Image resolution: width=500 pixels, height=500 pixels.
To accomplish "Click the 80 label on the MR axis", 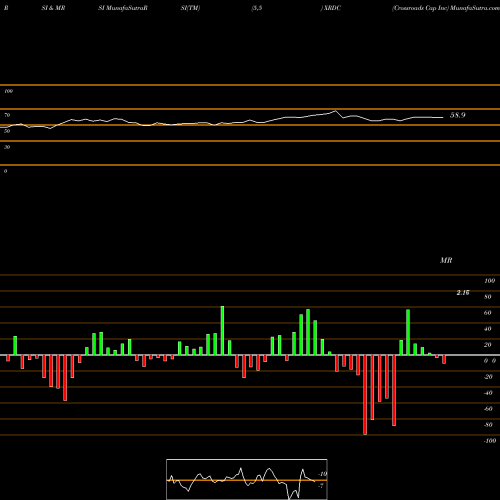I will point(488,297).
